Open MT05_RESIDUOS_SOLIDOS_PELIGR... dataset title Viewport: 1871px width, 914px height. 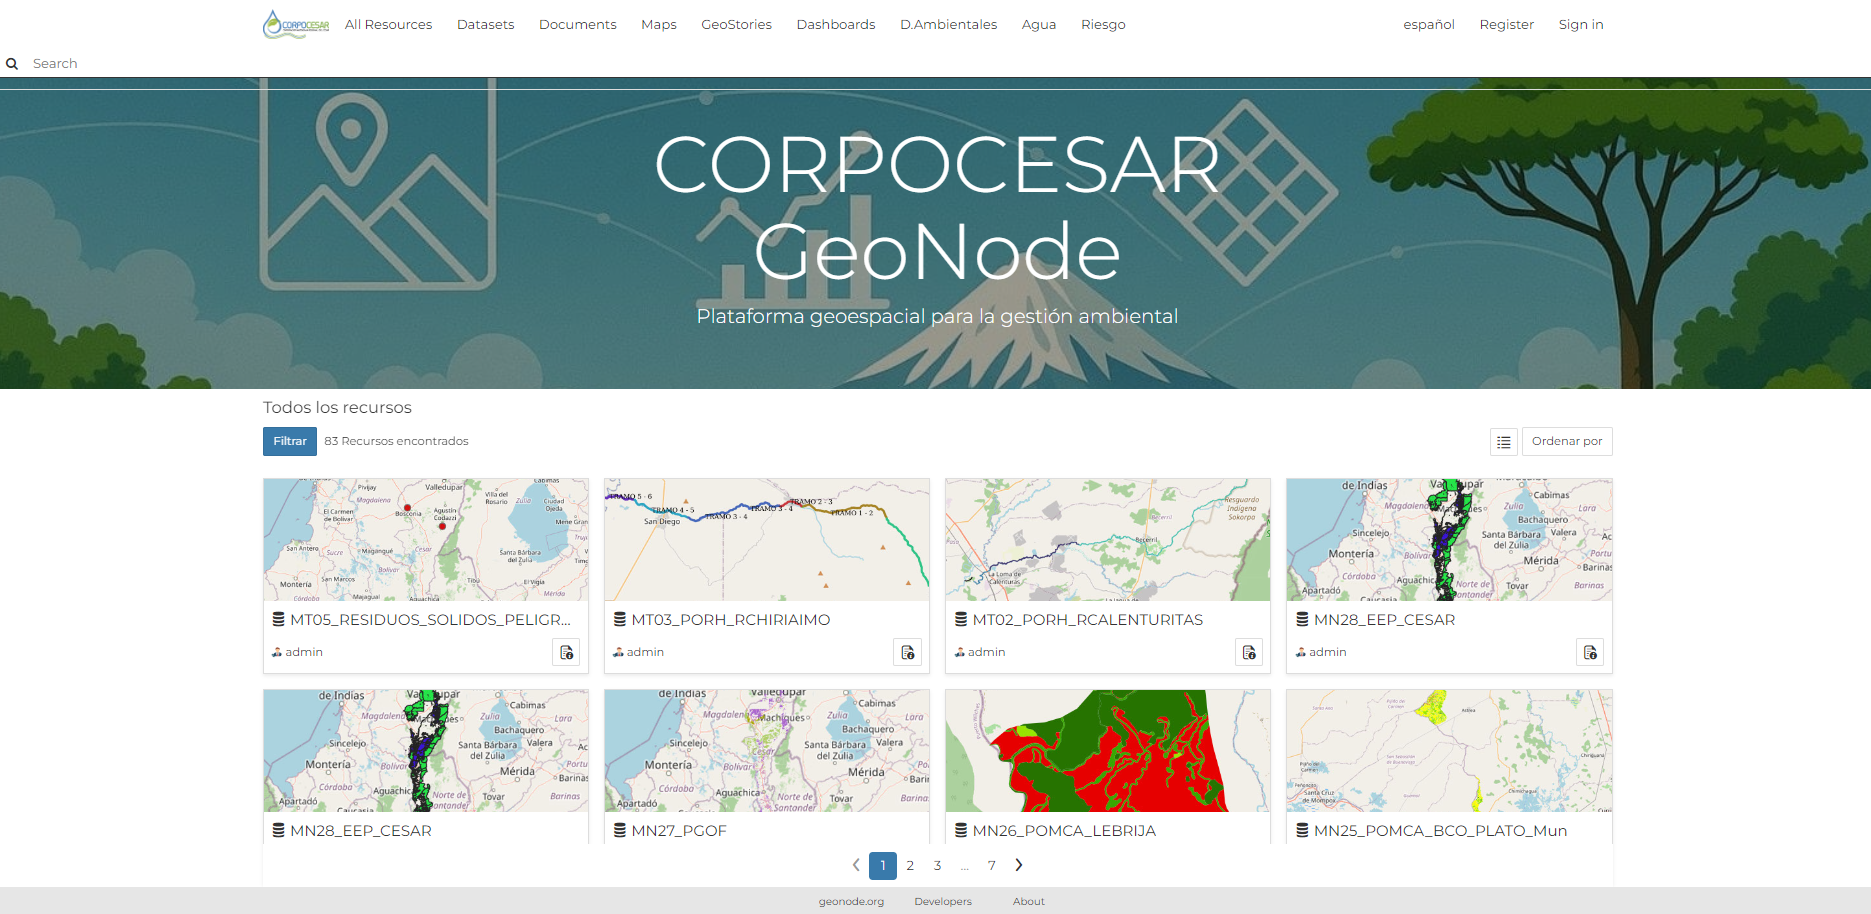(430, 620)
